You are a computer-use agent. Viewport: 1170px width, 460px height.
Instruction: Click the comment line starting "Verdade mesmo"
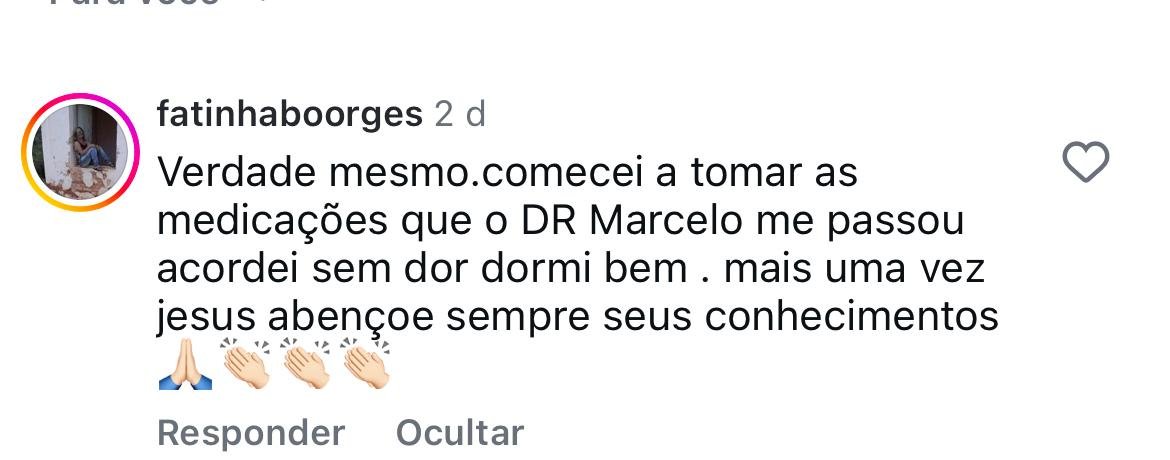click(507, 173)
